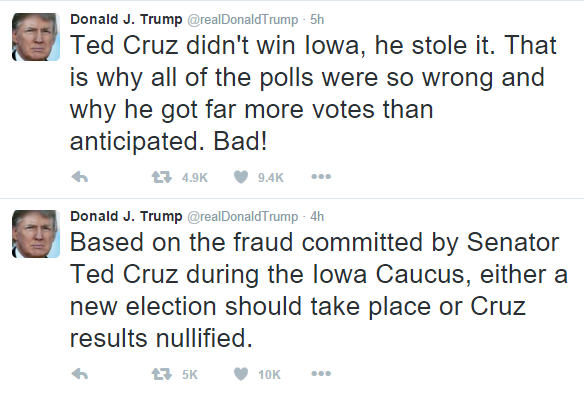Open more options on the second tweet
Screen dimensions: 584x393
pos(321,373)
